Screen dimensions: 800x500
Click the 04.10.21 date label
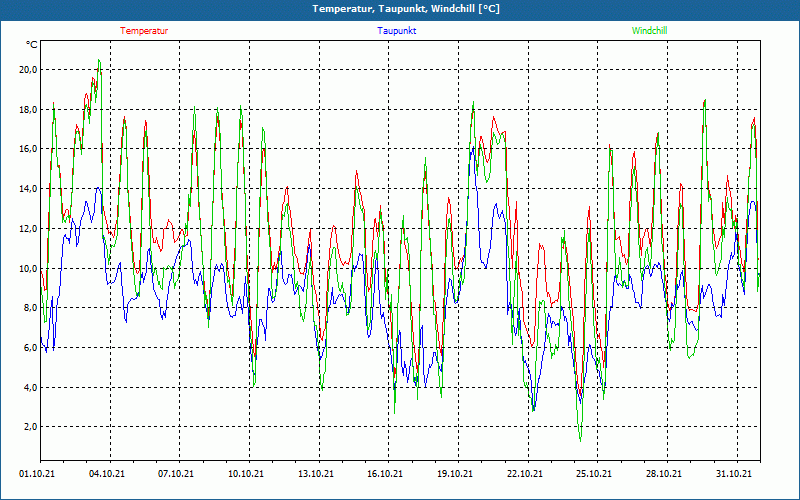pos(107,474)
